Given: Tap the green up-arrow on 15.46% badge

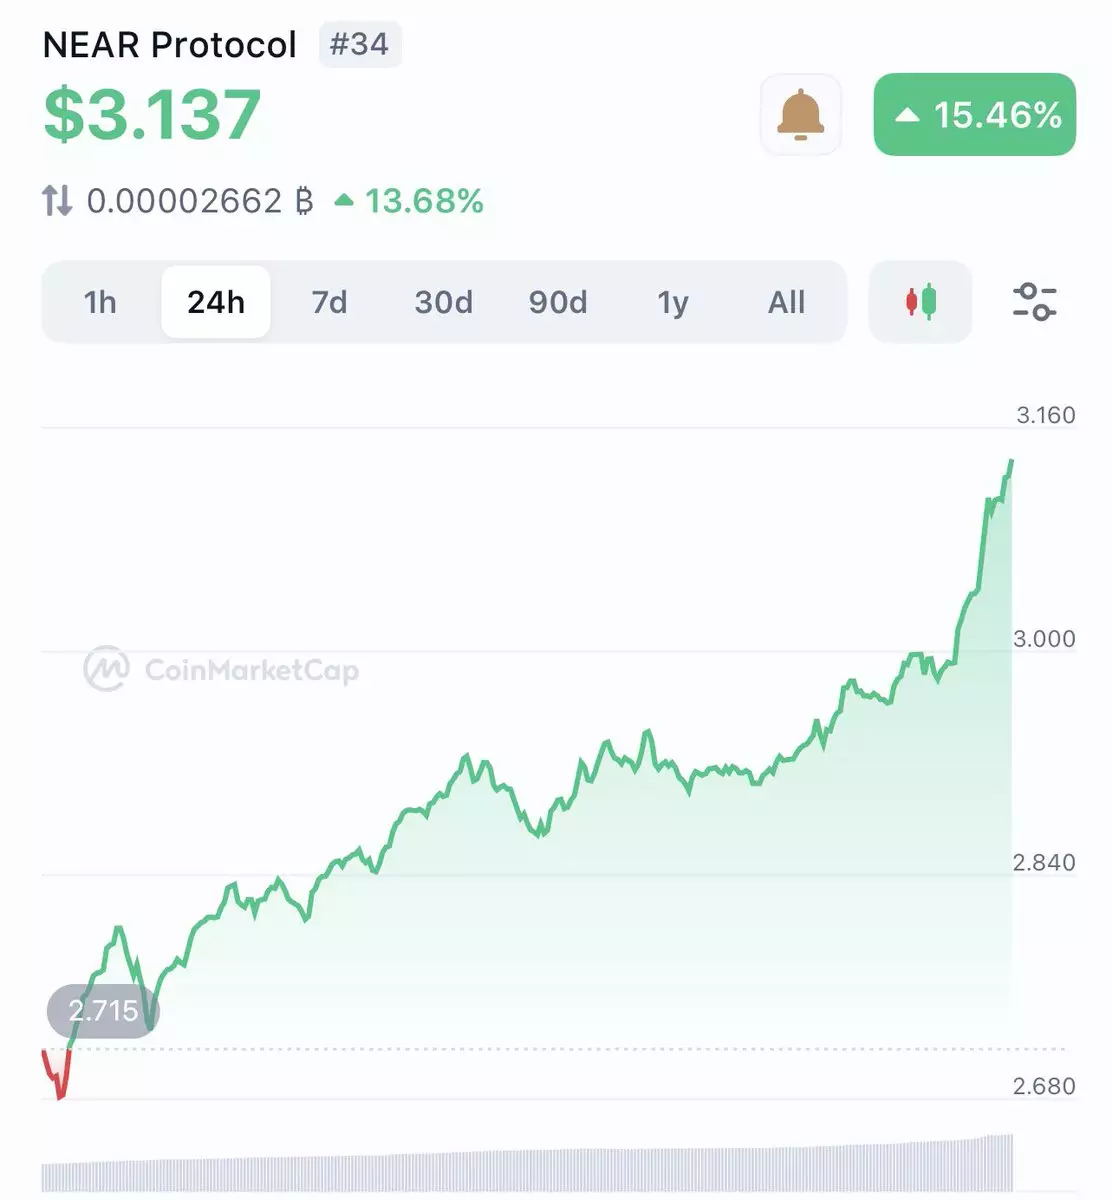Looking at the screenshot, I should pos(907,115).
